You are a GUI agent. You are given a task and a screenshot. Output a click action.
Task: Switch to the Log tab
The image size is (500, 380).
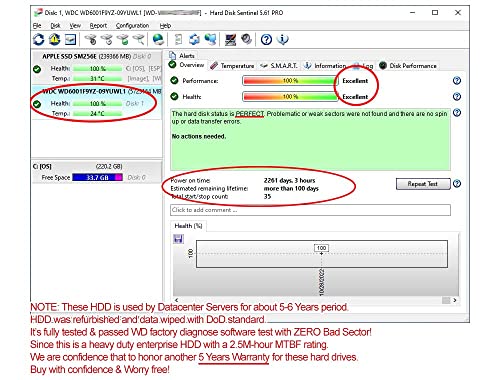[x=363, y=66]
